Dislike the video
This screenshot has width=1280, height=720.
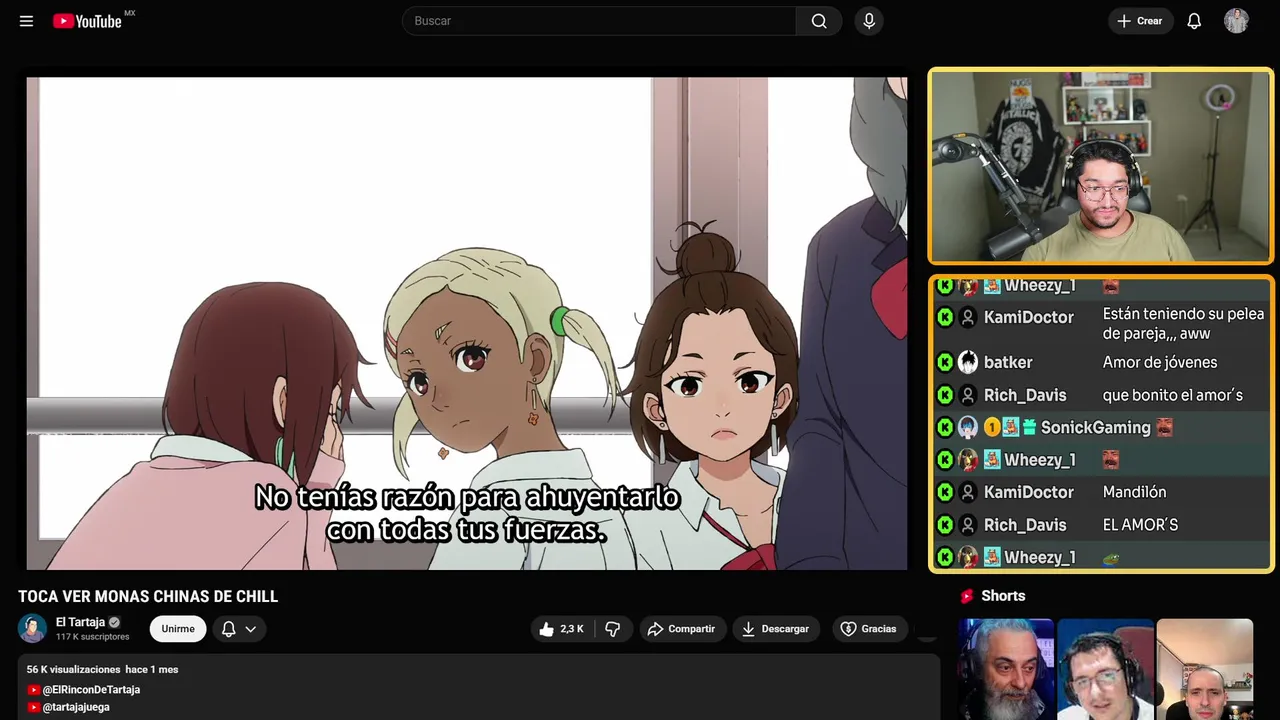click(613, 629)
